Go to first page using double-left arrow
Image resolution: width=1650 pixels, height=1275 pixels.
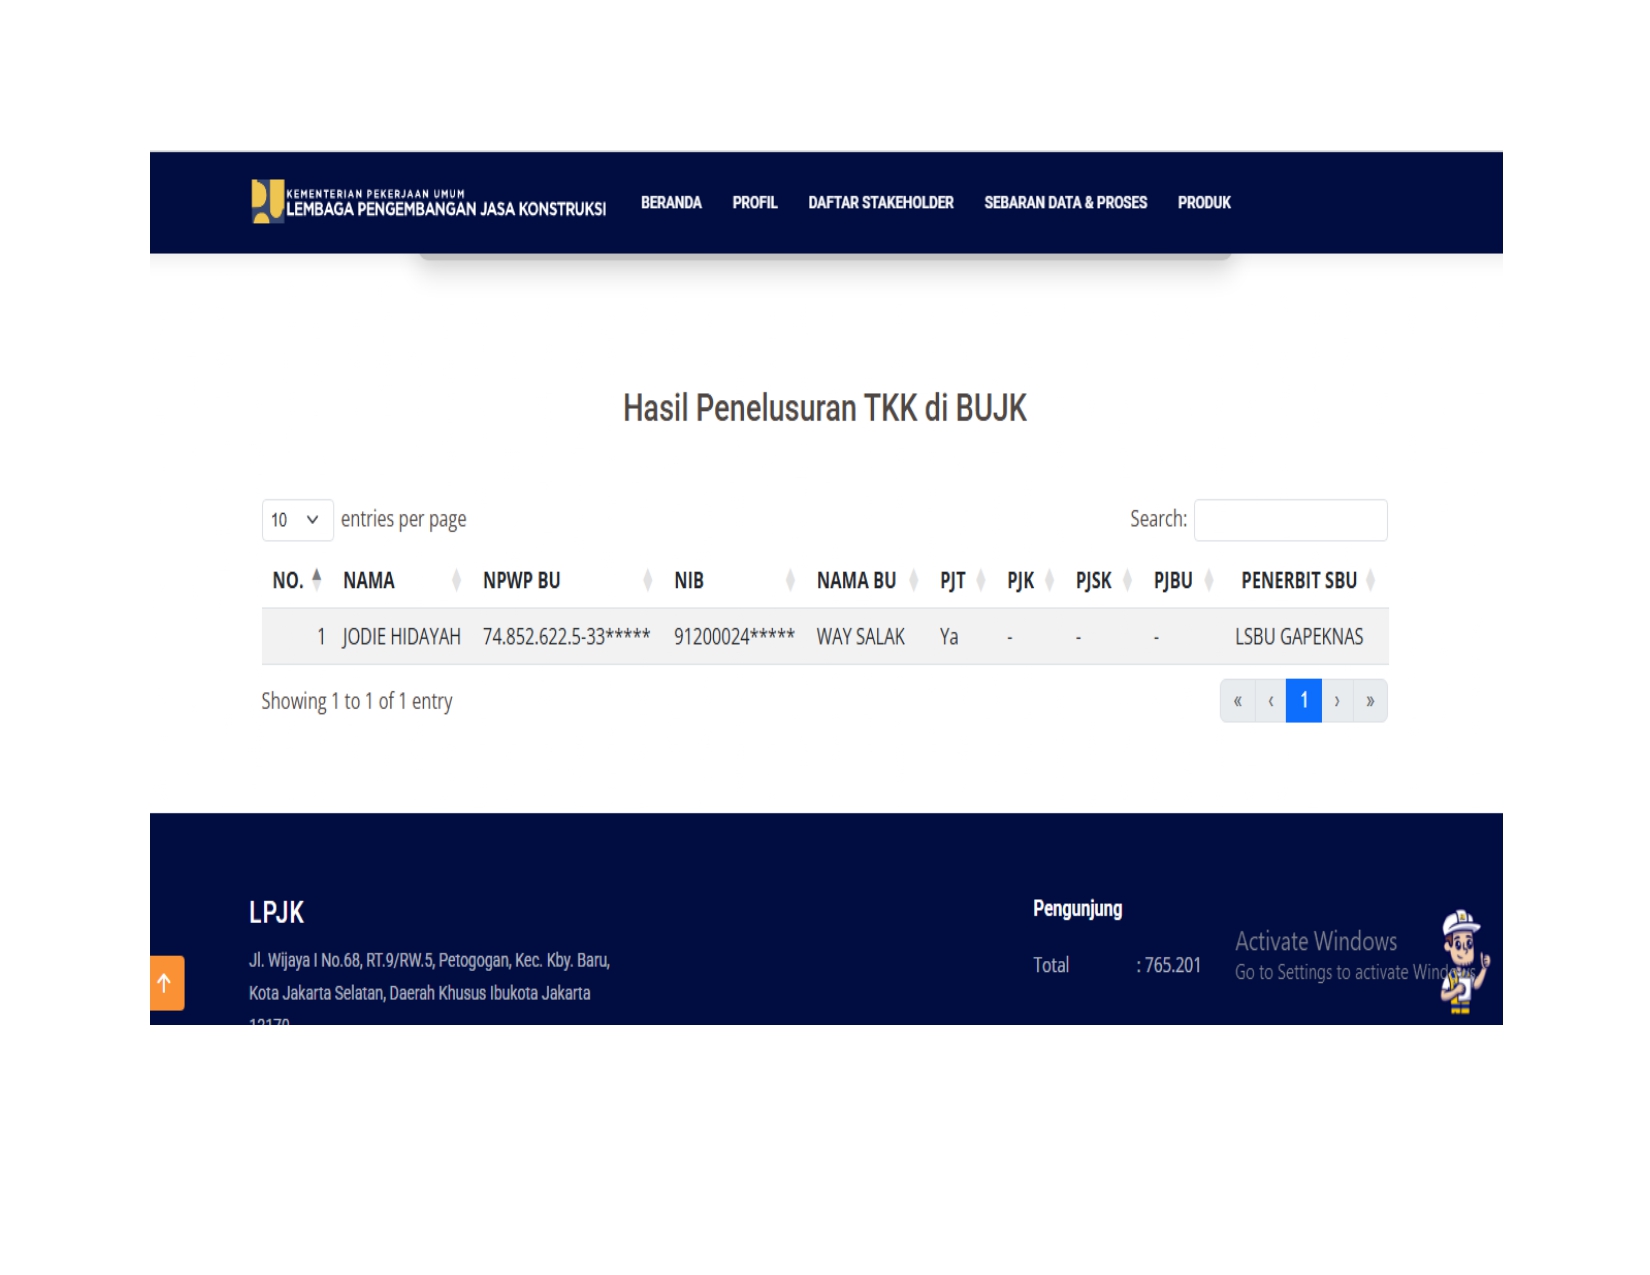point(1237,701)
